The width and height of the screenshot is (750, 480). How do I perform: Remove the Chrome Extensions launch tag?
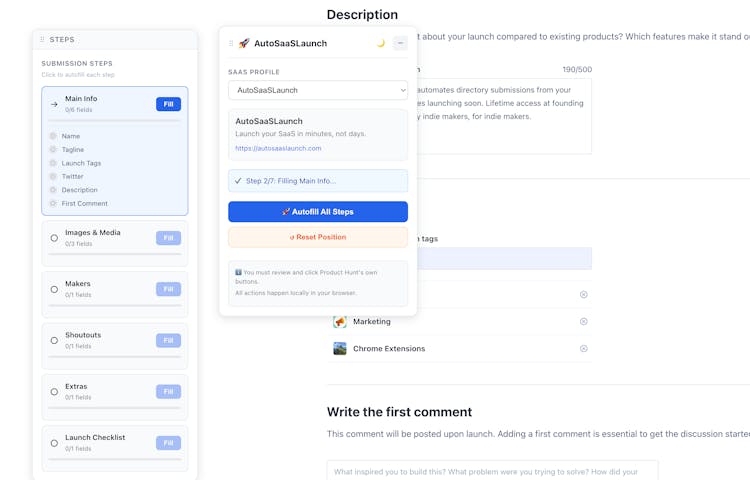tap(584, 349)
